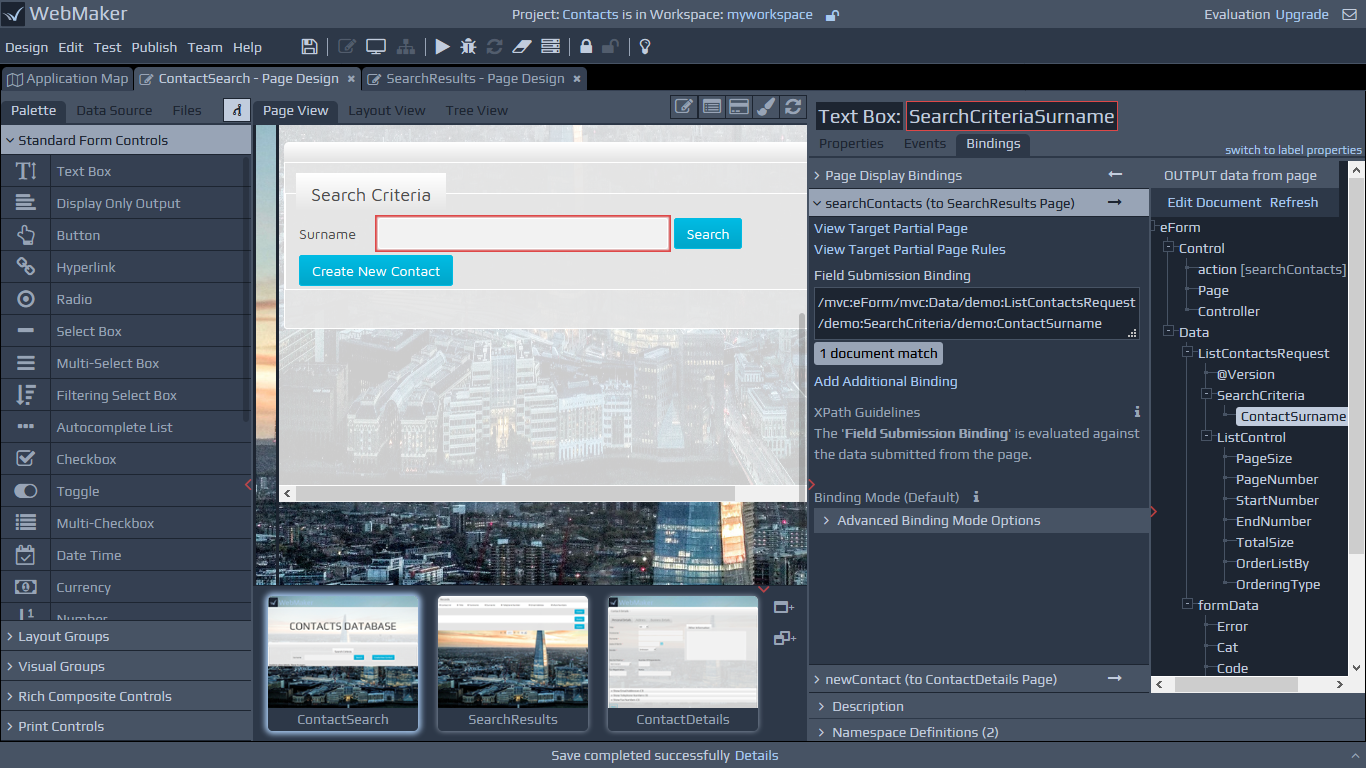This screenshot has width=1366, height=768.
Task: Expand Rich Composite Controls section
Action: click(x=125, y=696)
